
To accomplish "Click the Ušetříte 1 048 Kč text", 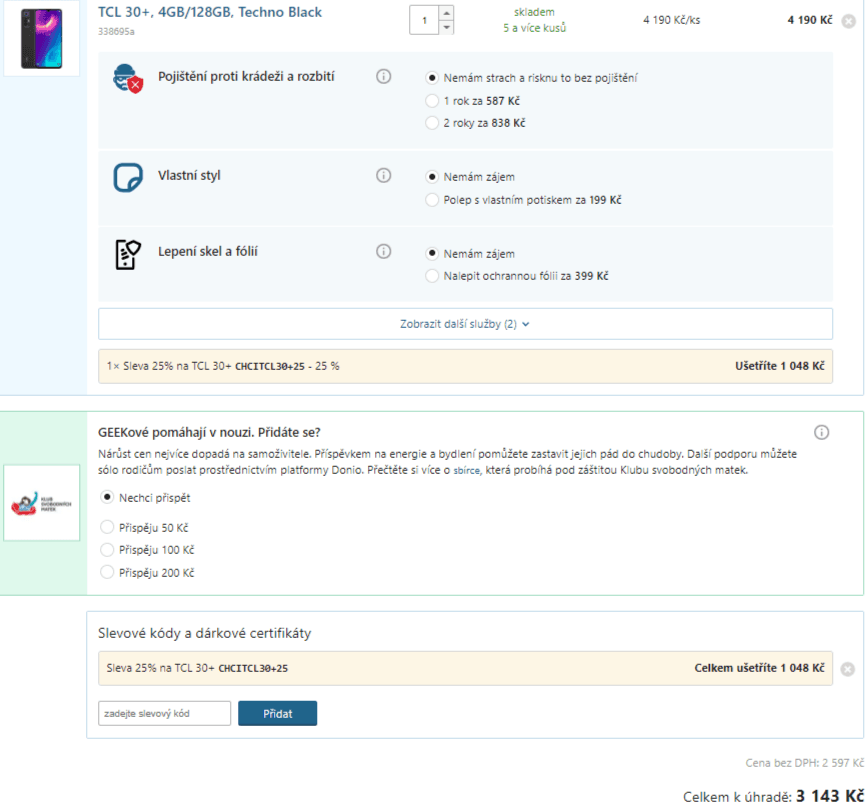I will (x=779, y=366).
